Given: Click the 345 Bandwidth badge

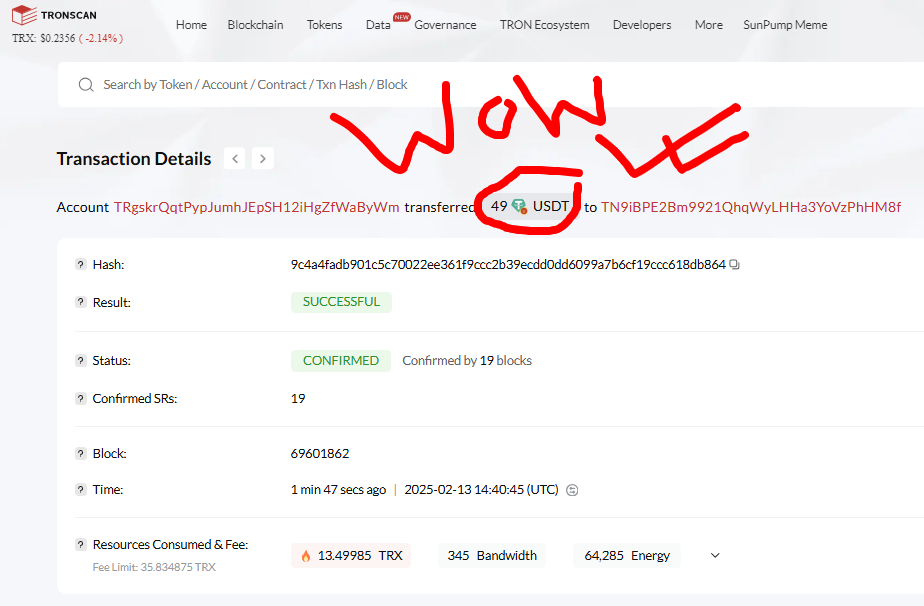Looking at the screenshot, I should coord(491,556).
